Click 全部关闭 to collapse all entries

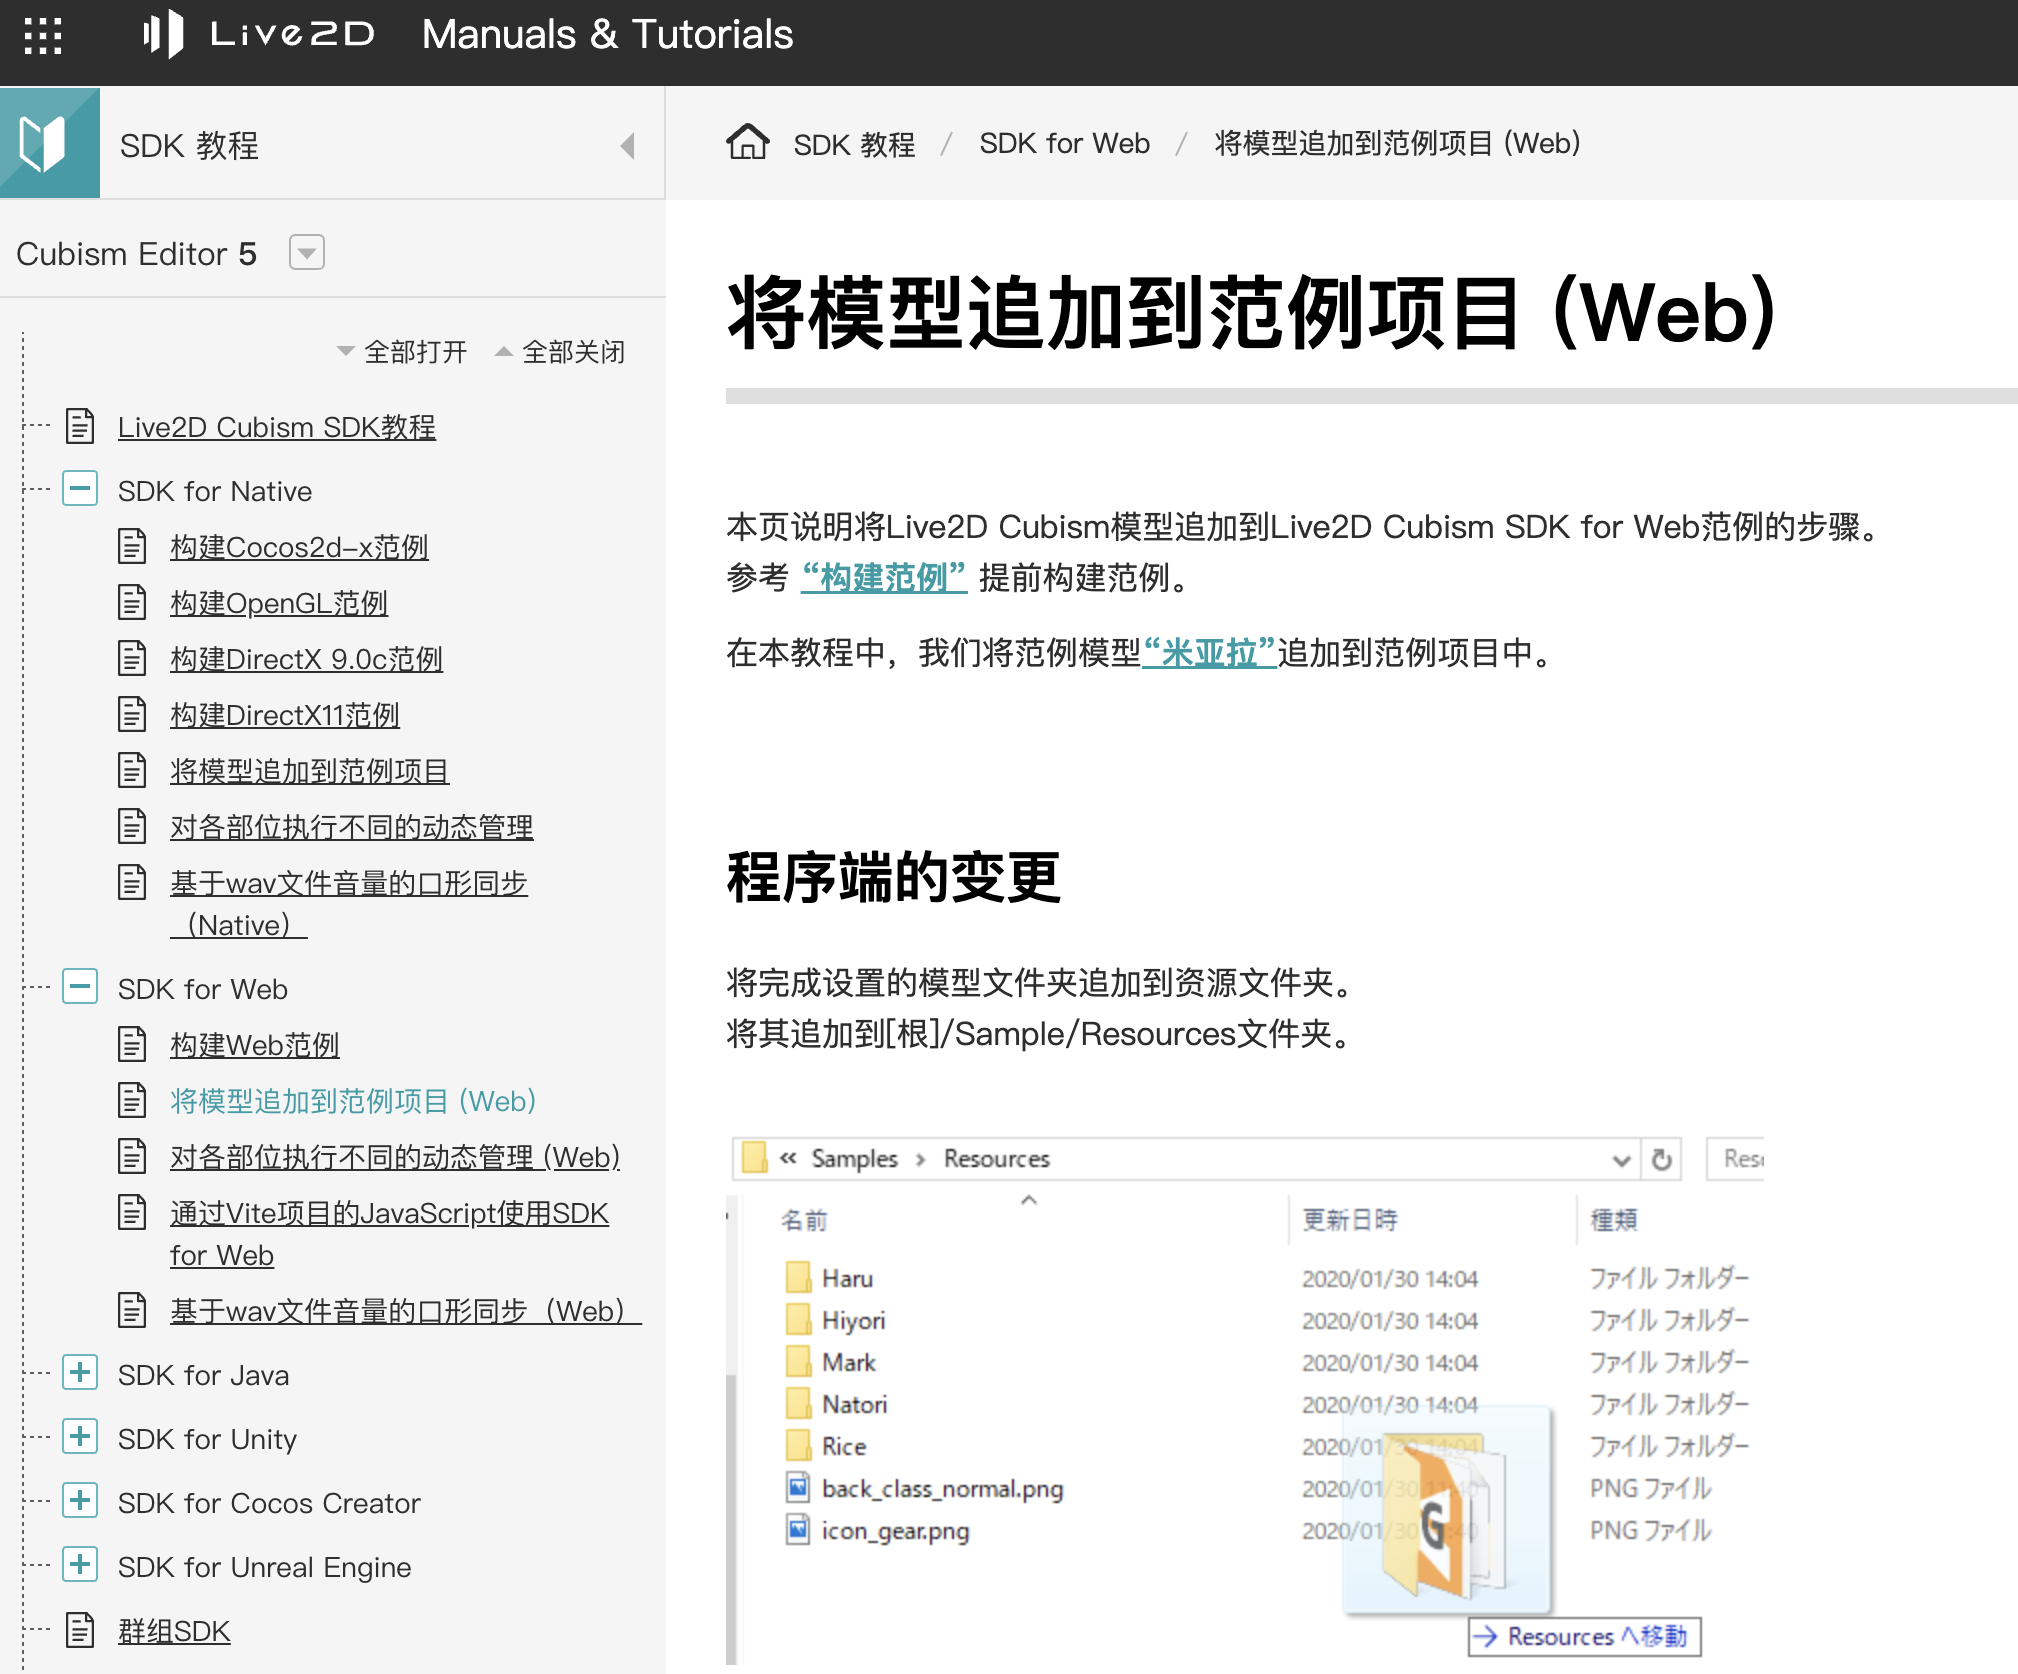[x=572, y=351]
